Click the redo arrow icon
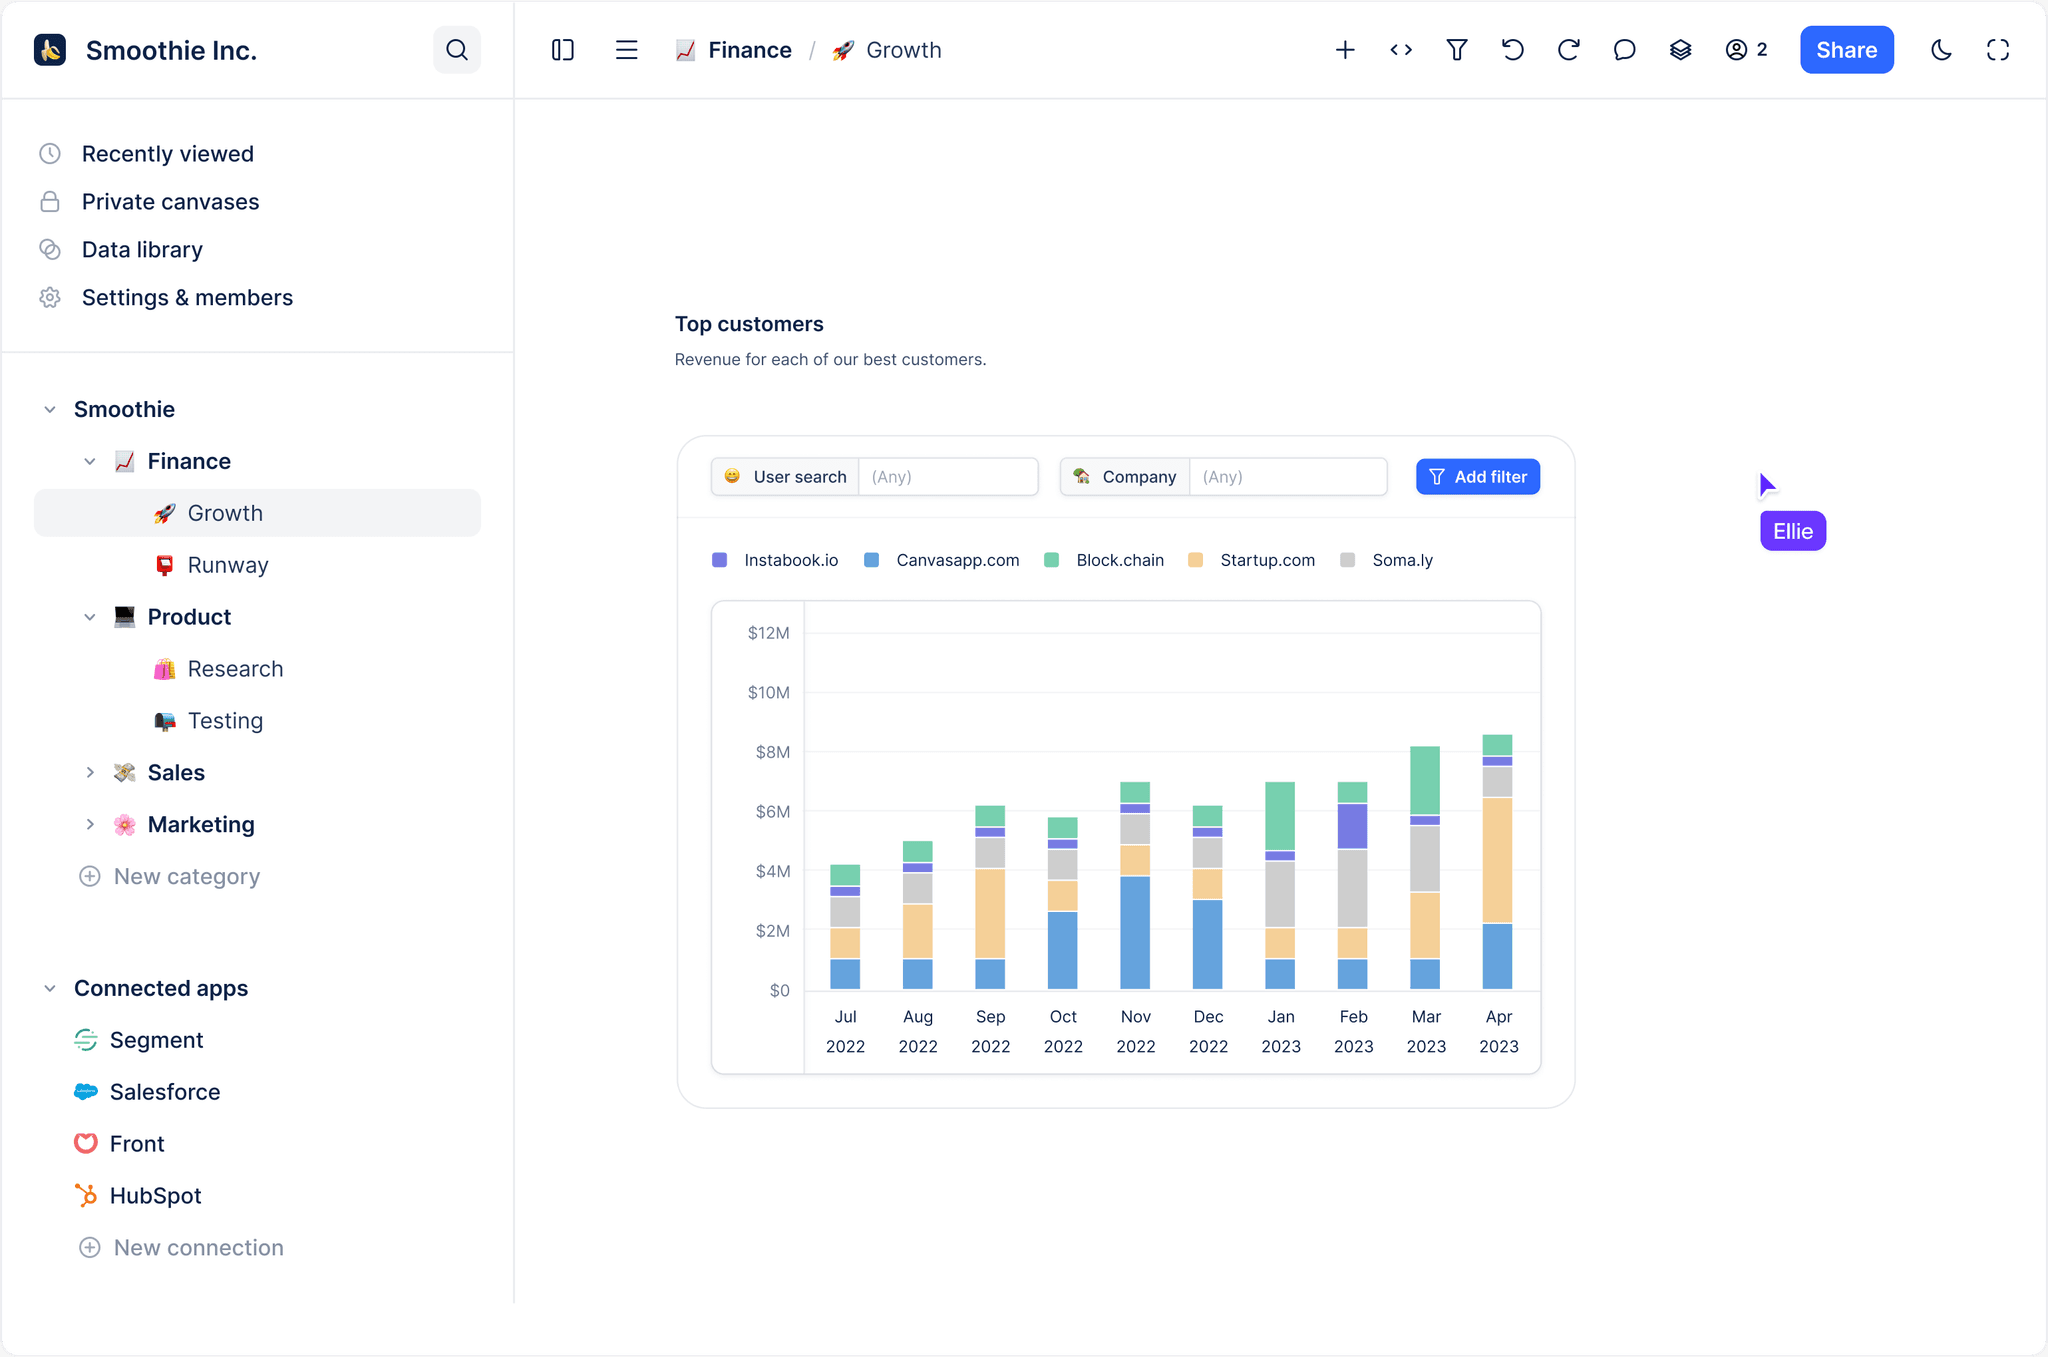The height and width of the screenshot is (1357, 2048). point(1569,50)
